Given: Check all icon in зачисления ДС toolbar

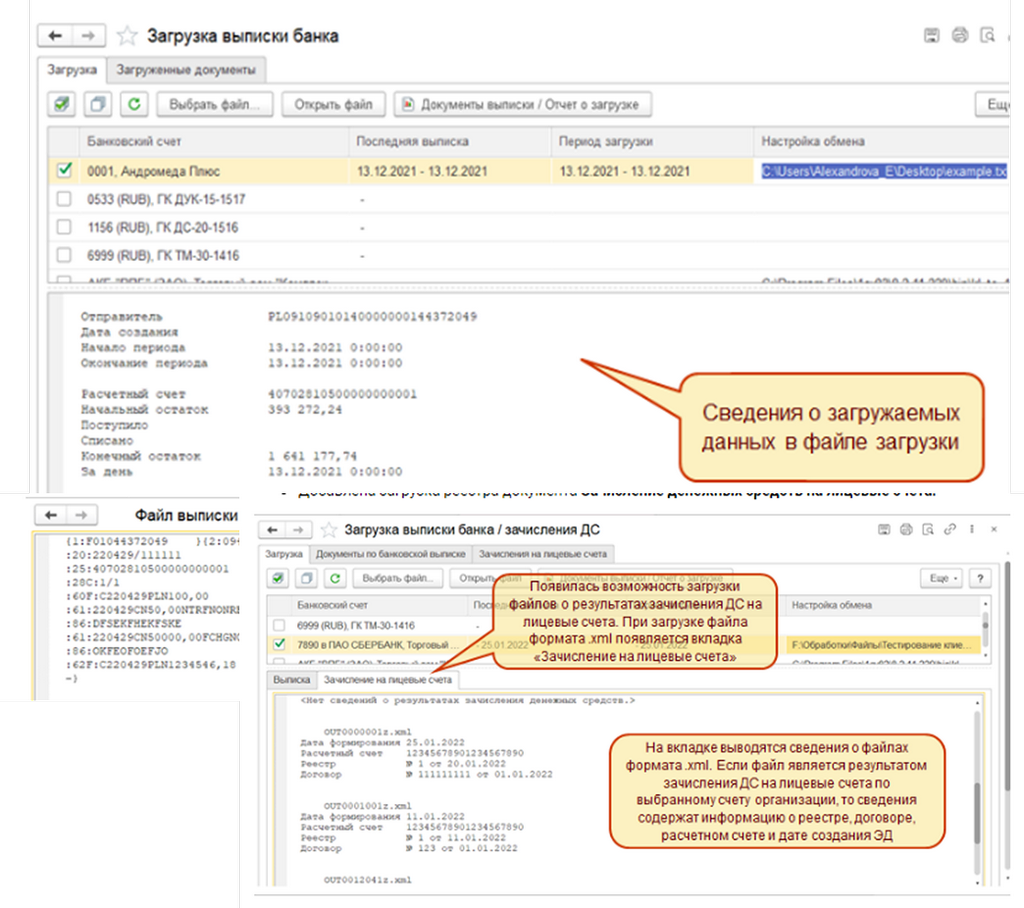Looking at the screenshot, I should (278, 578).
